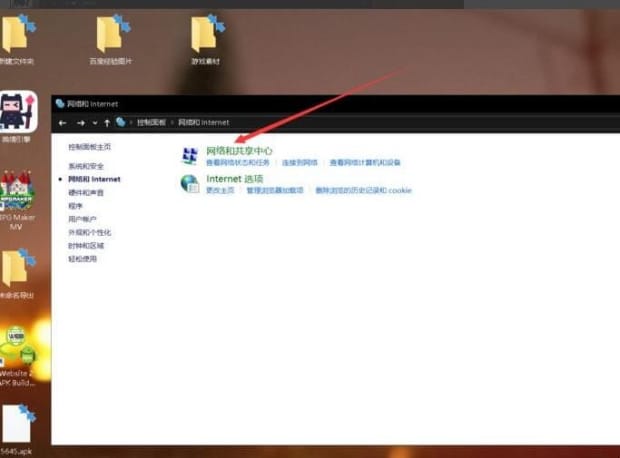The image size is (620, 458).
Task: Click the Back arrow in navigation bar
Action: [63, 123]
